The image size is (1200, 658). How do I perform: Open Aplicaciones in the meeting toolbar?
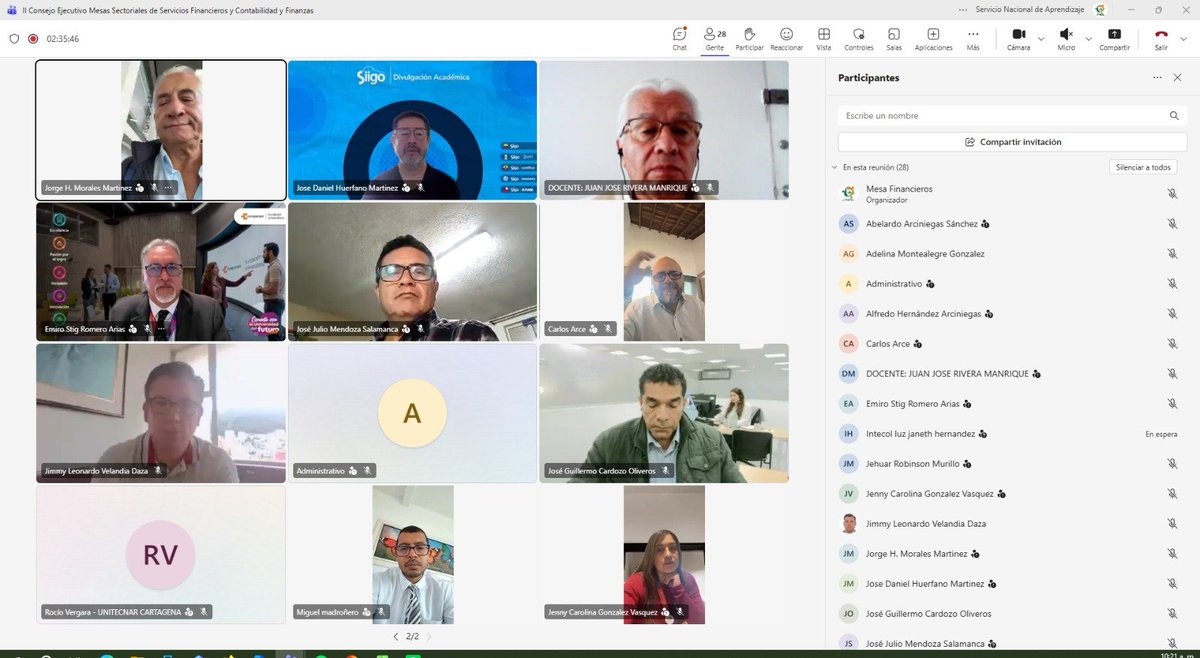[x=933, y=39]
